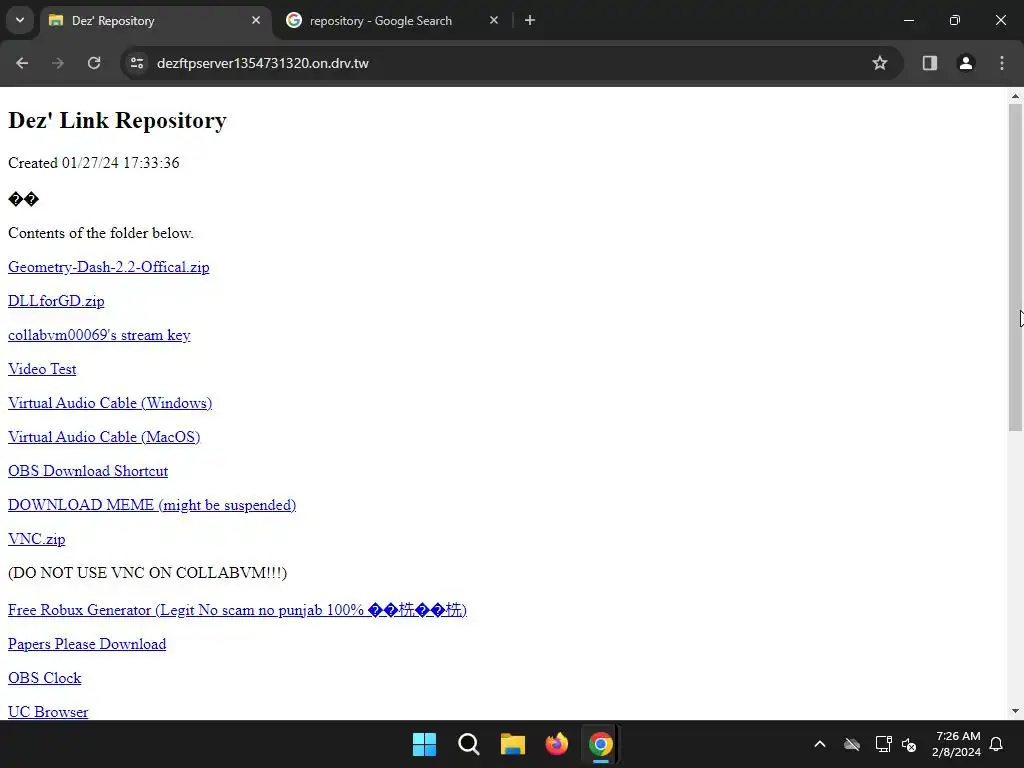Viewport: 1024px width, 768px height.
Task: Open Chrome profile menu
Action: pos(966,63)
